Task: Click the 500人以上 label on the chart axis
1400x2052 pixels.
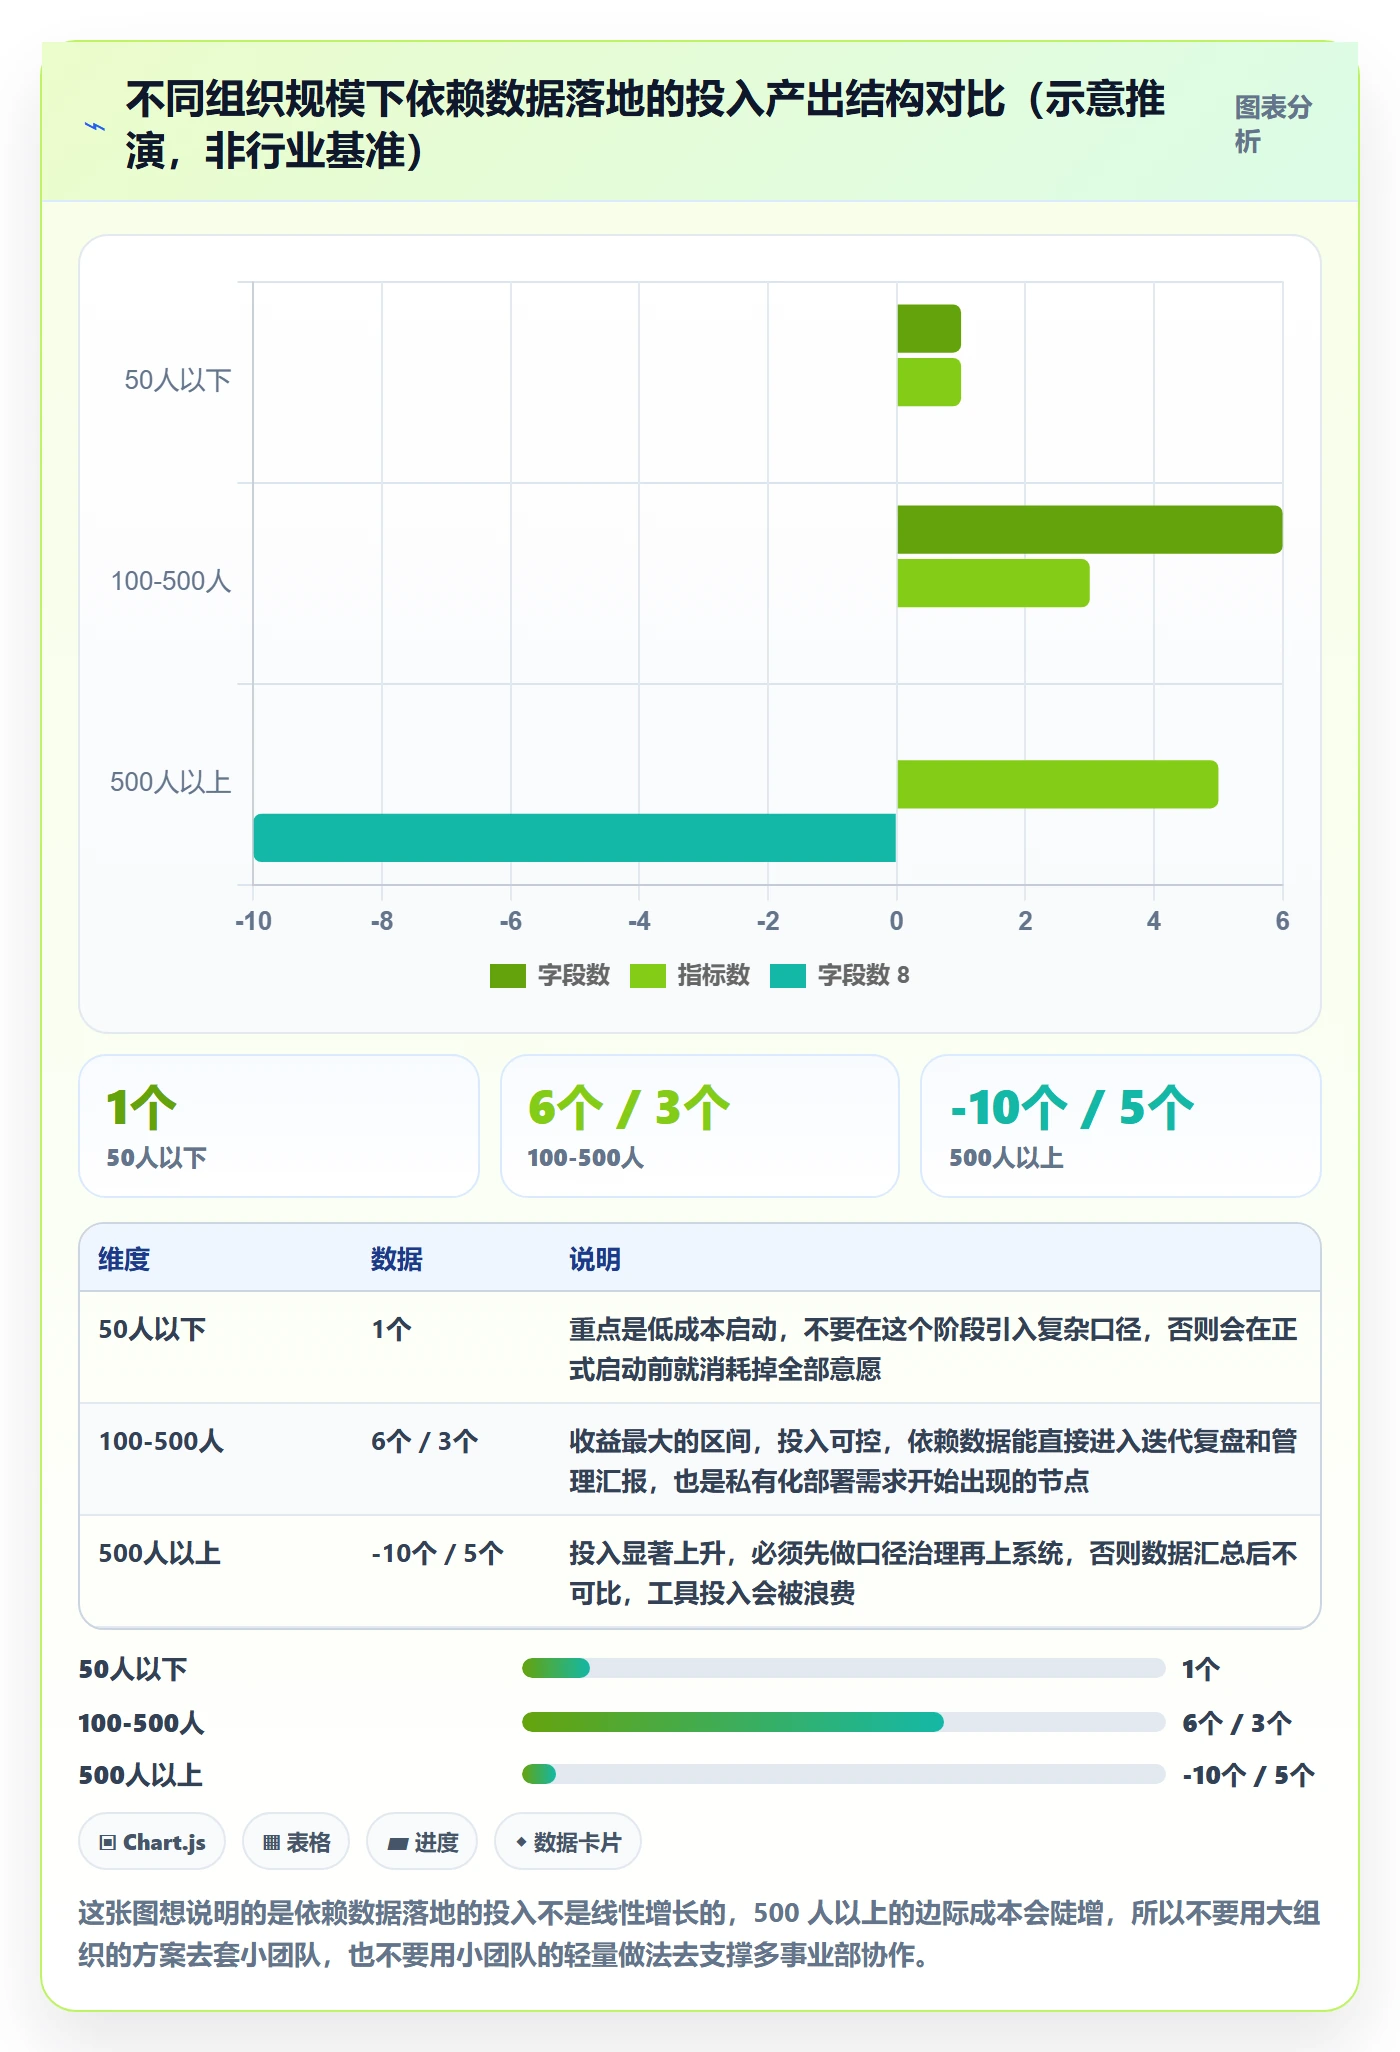Action: pyautogui.click(x=171, y=782)
